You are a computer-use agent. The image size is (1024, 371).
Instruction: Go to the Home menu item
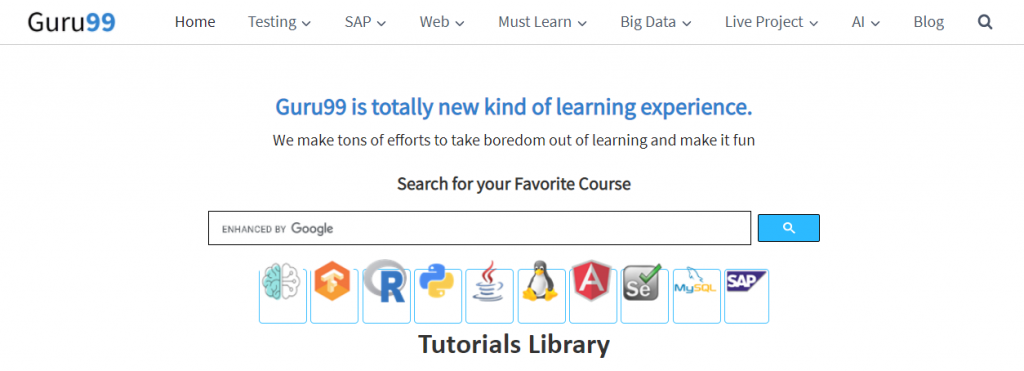[x=195, y=22]
